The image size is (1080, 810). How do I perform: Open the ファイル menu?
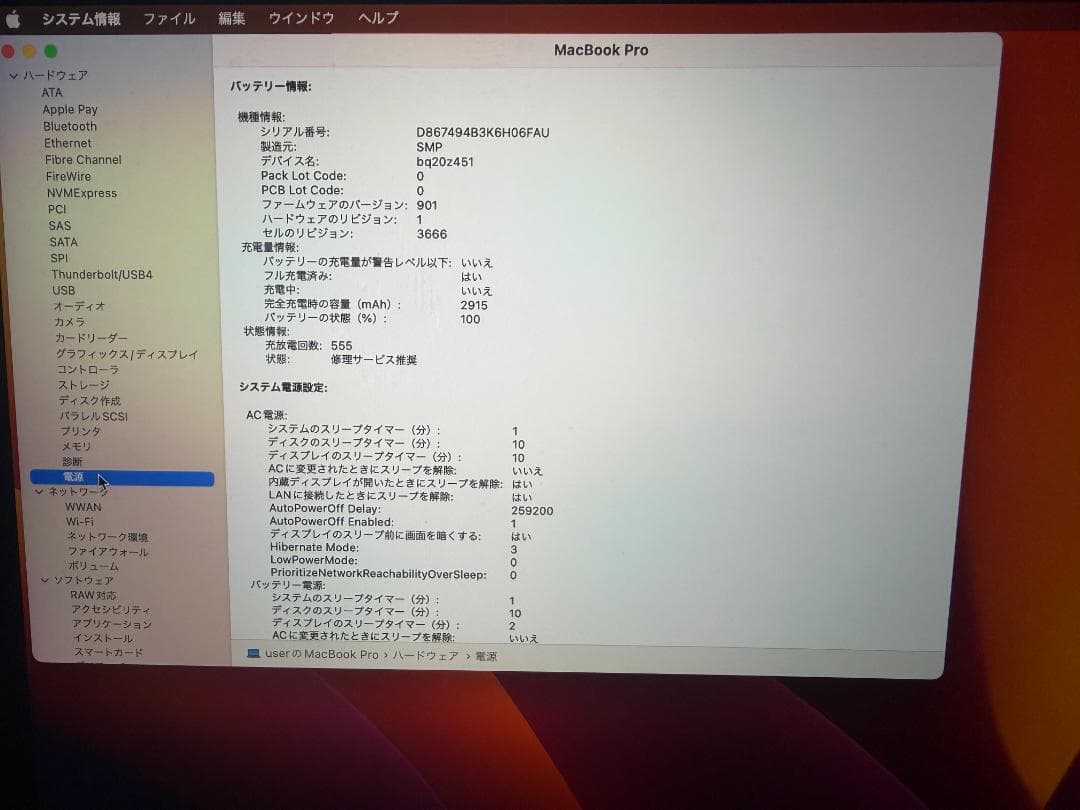click(169, 17)
